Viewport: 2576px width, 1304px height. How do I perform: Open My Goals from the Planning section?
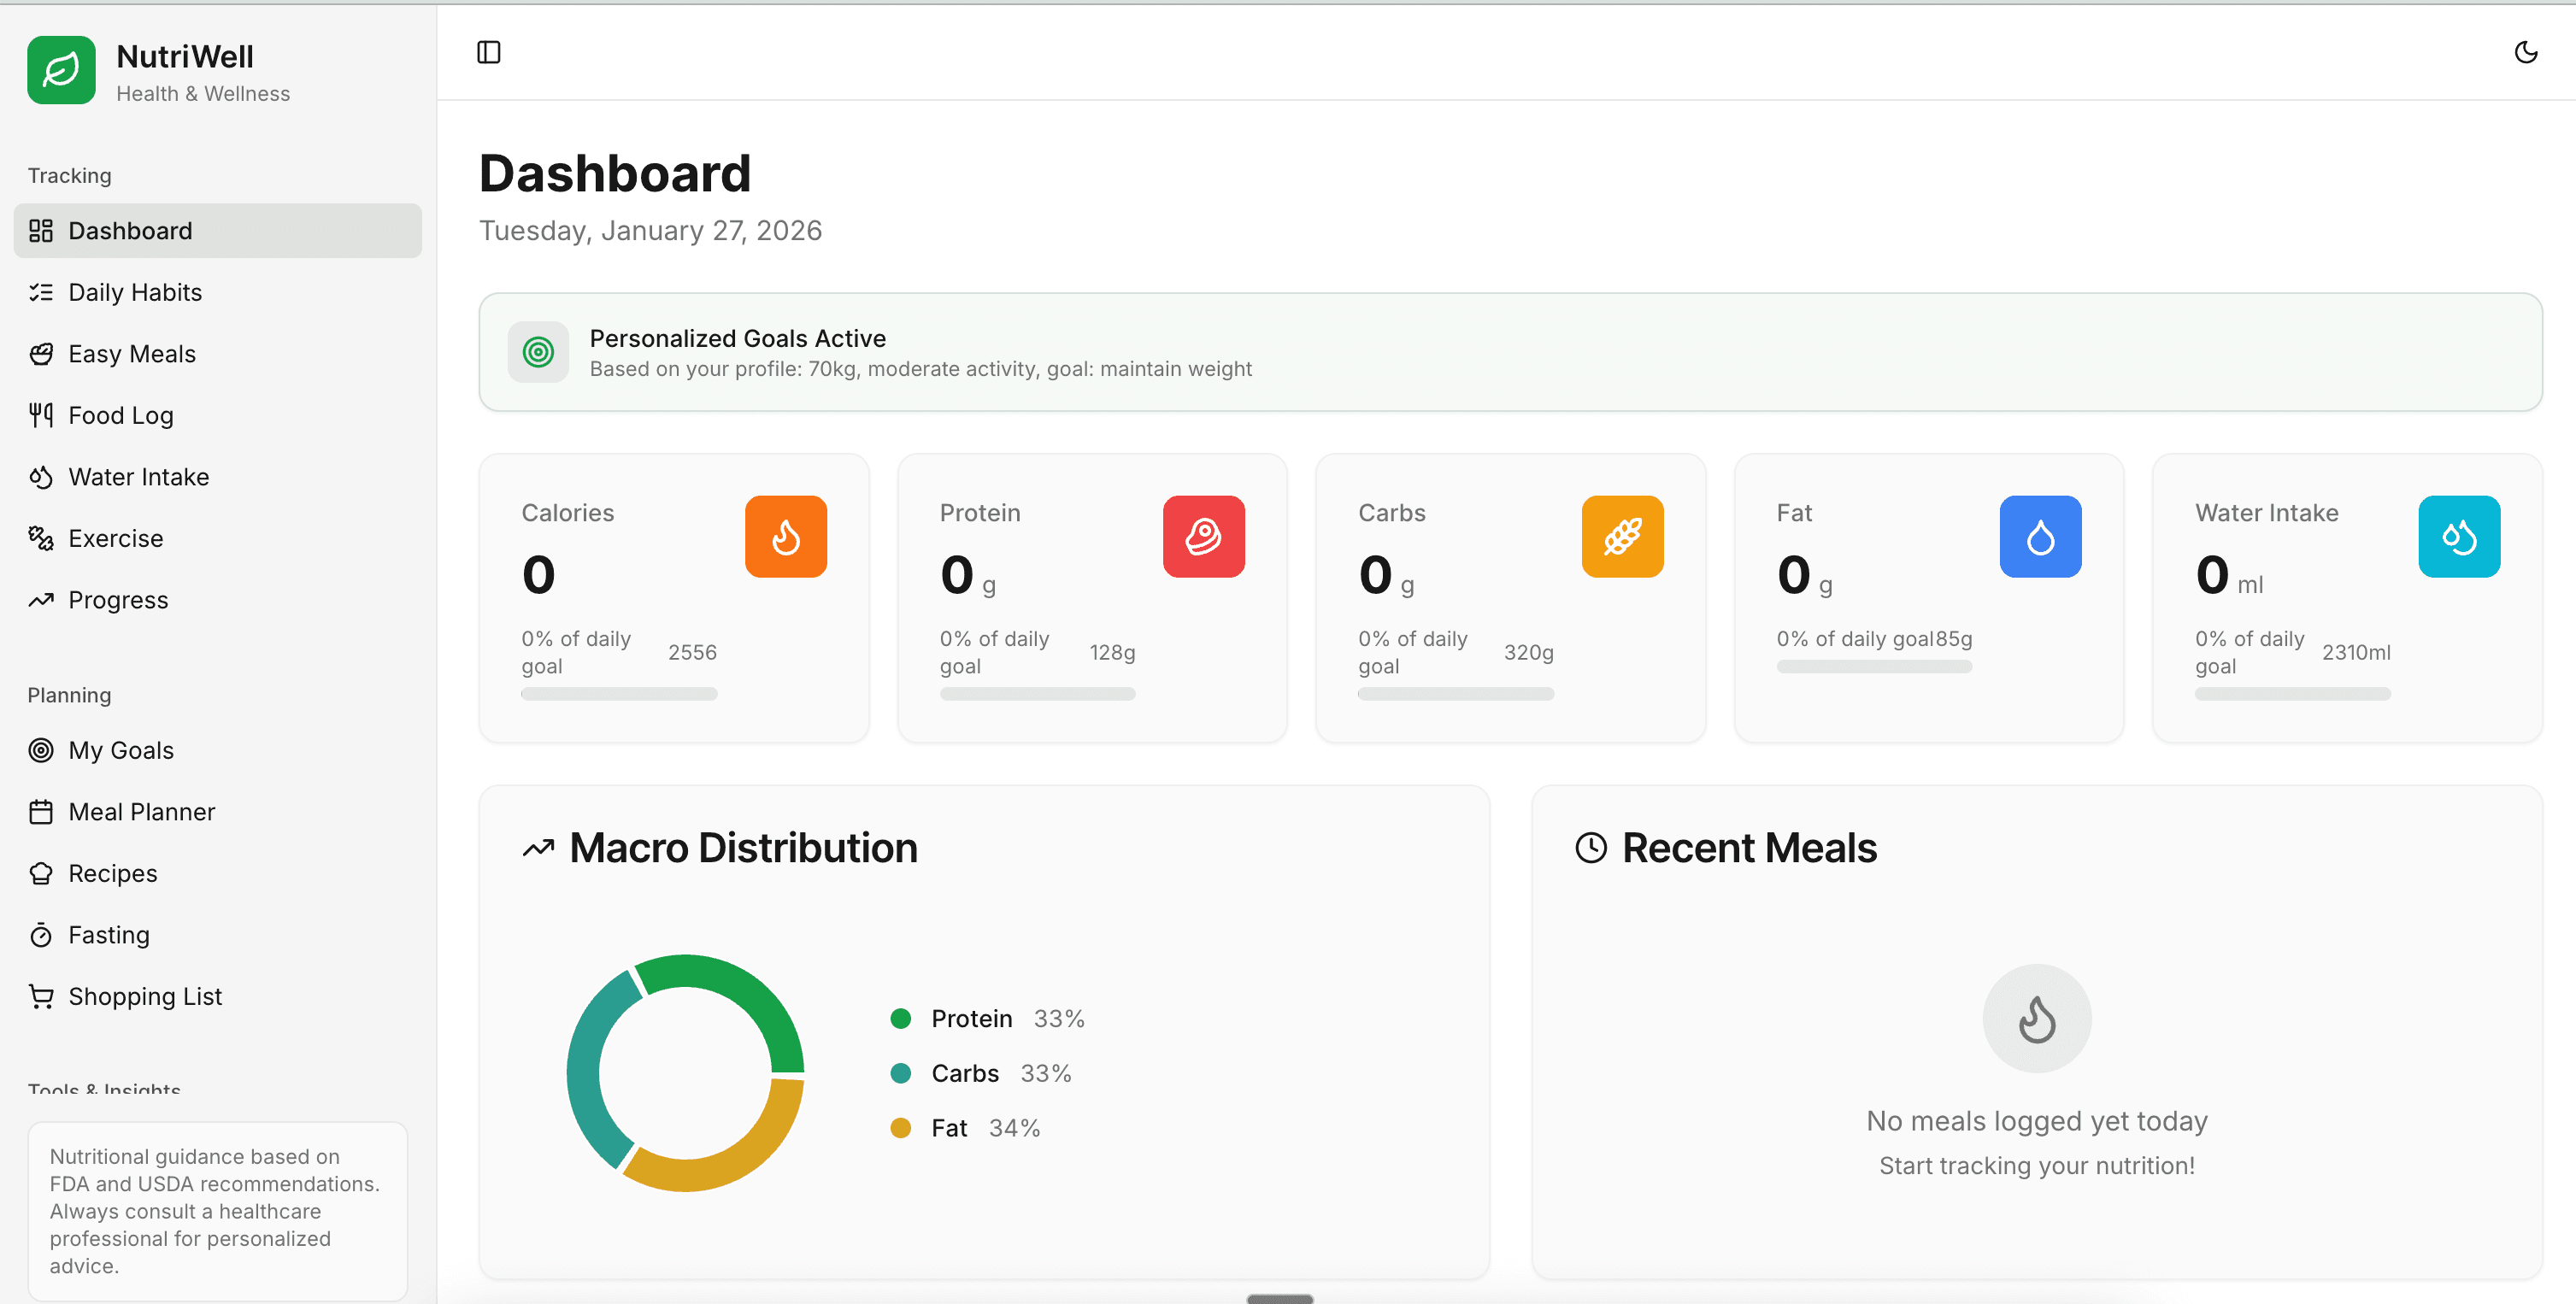(x=120, y=750)
